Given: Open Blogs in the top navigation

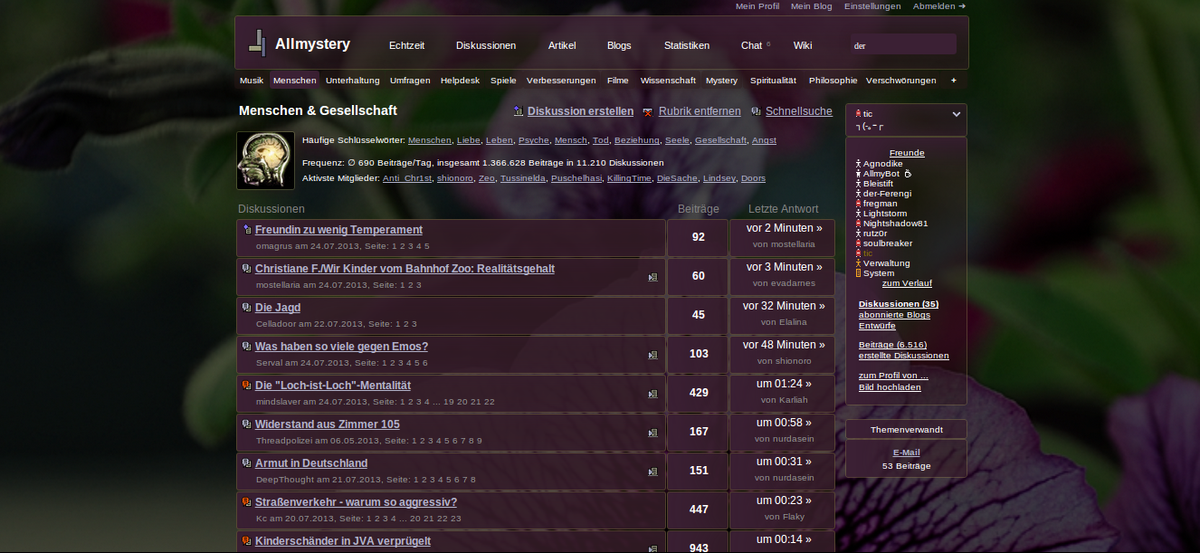Looking at the screenshot, I should [619, 45].
